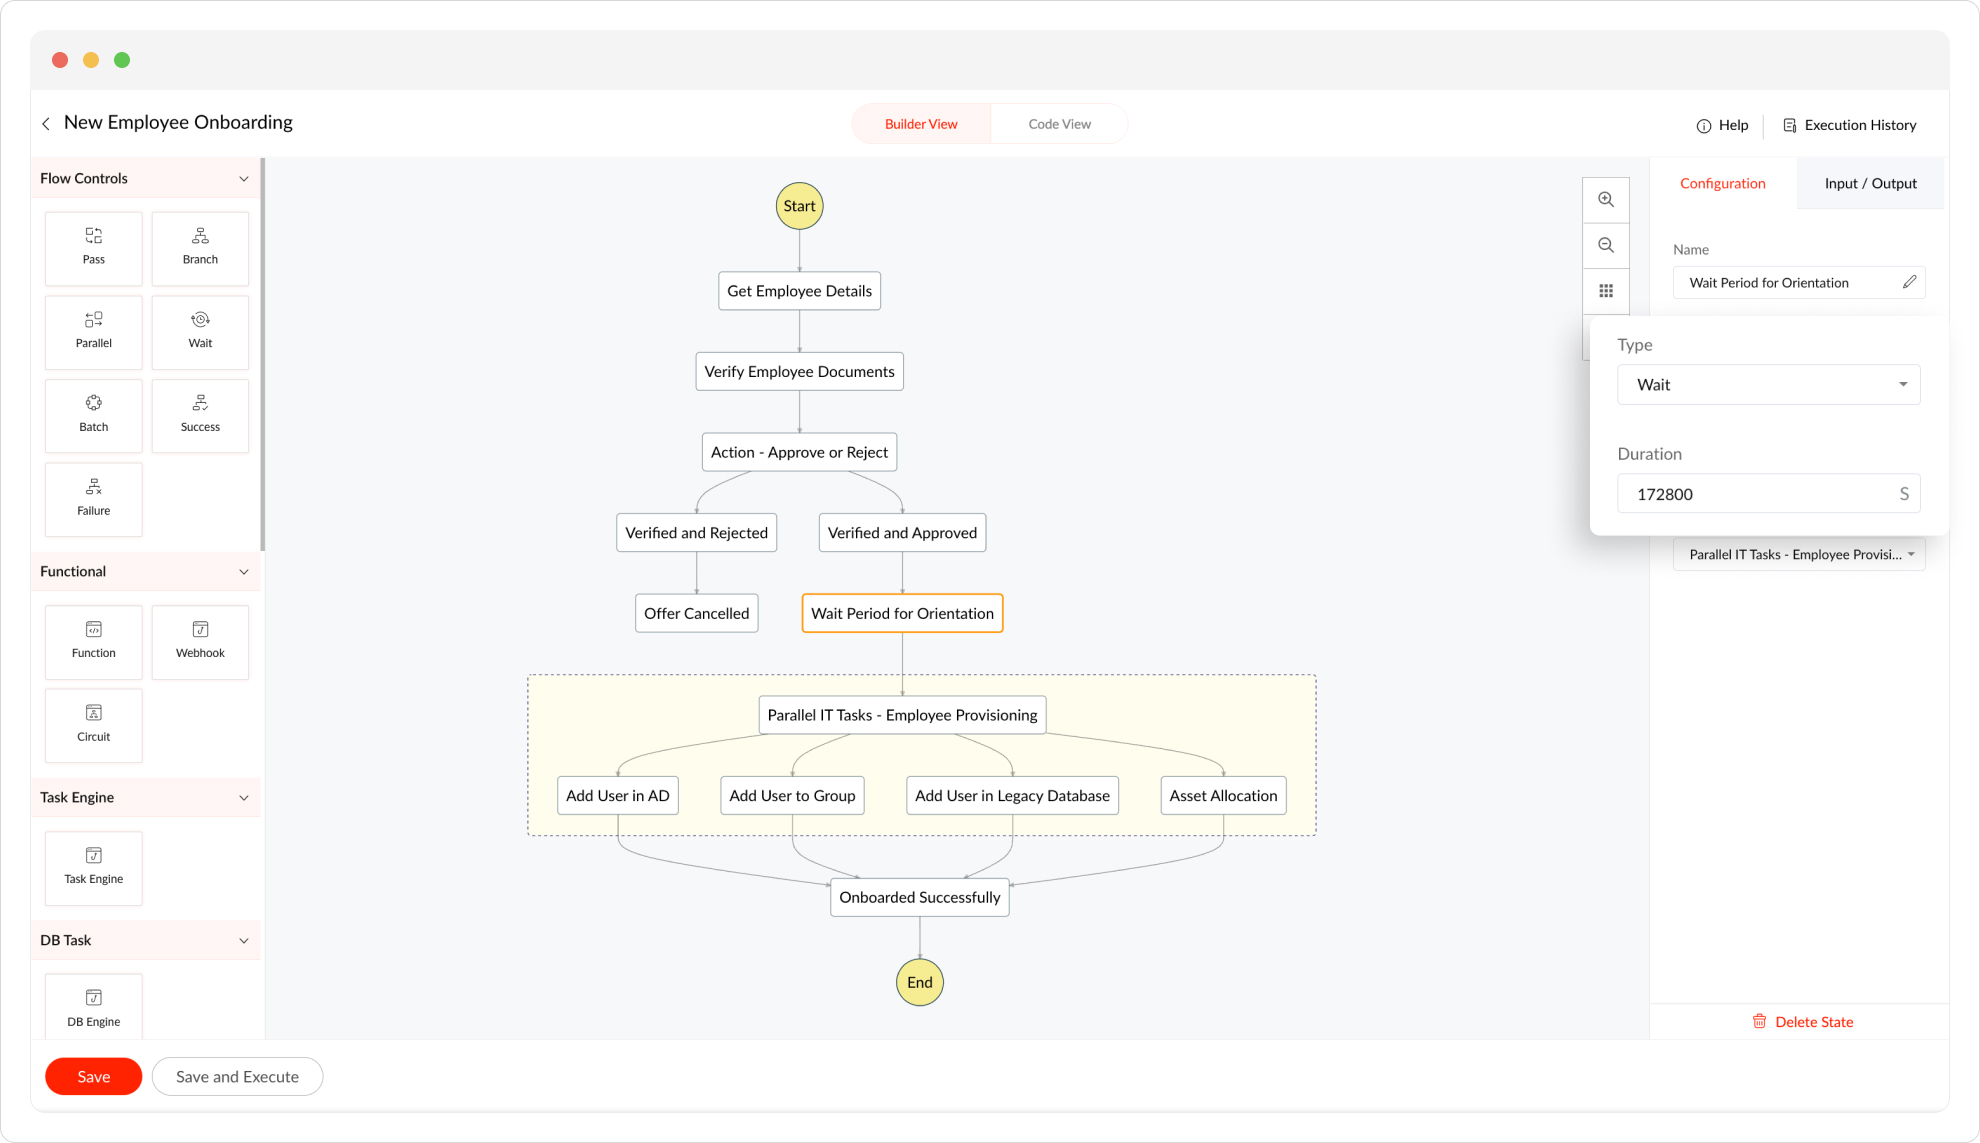Open the Type dropdown showing Wait

1768,385
